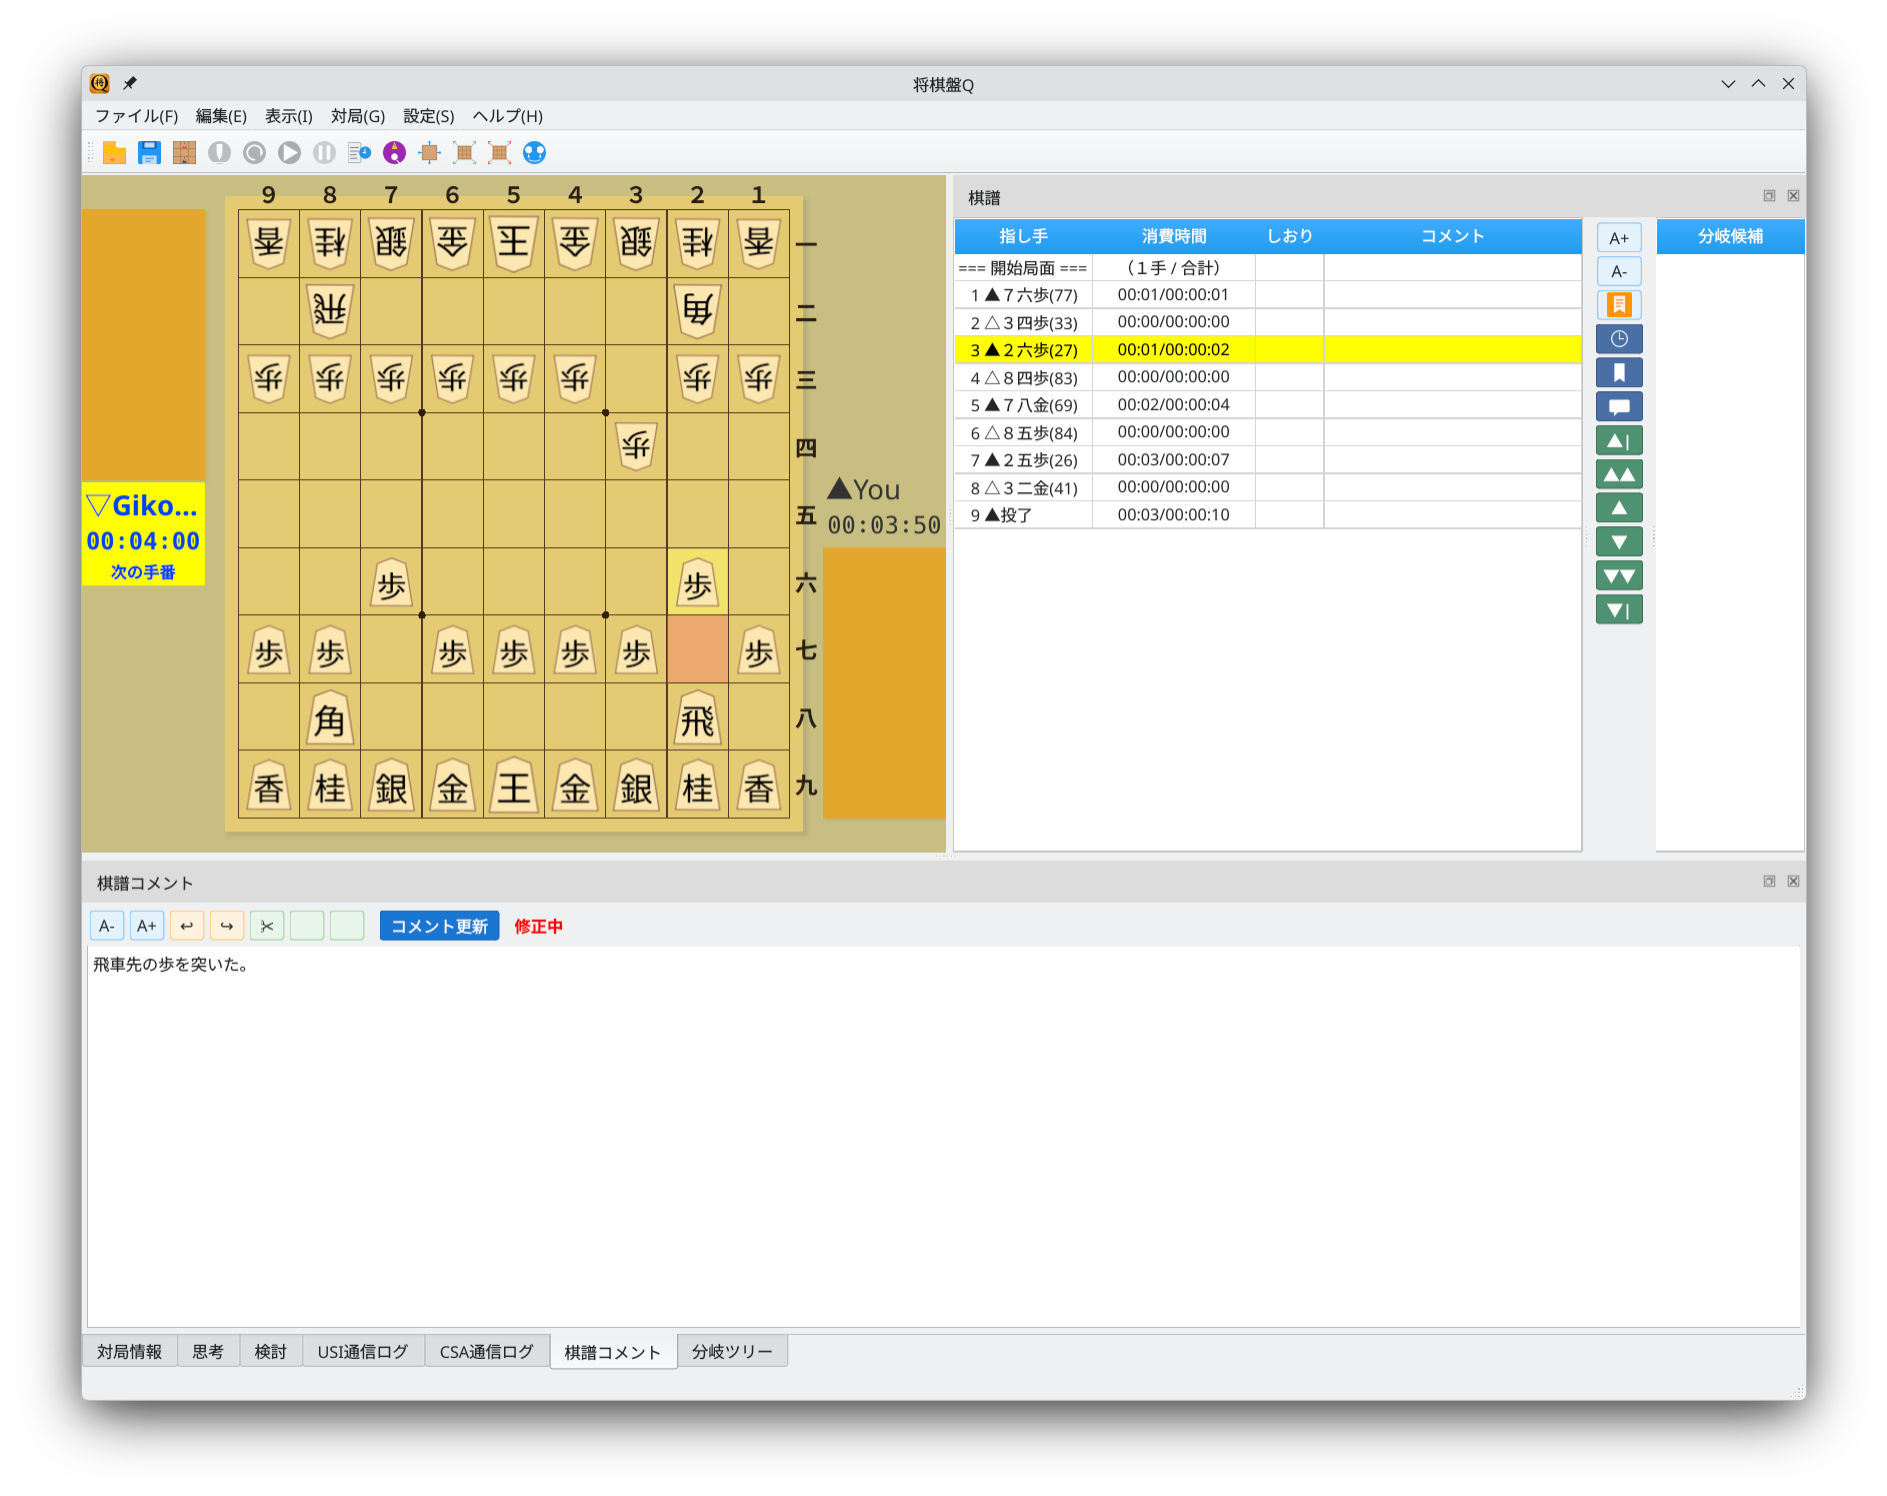Viewport: 1887px width, 1496px height.
Task: Select move 7八金 in the move list
Action: pyautogui.click(x=1023, y=404)
